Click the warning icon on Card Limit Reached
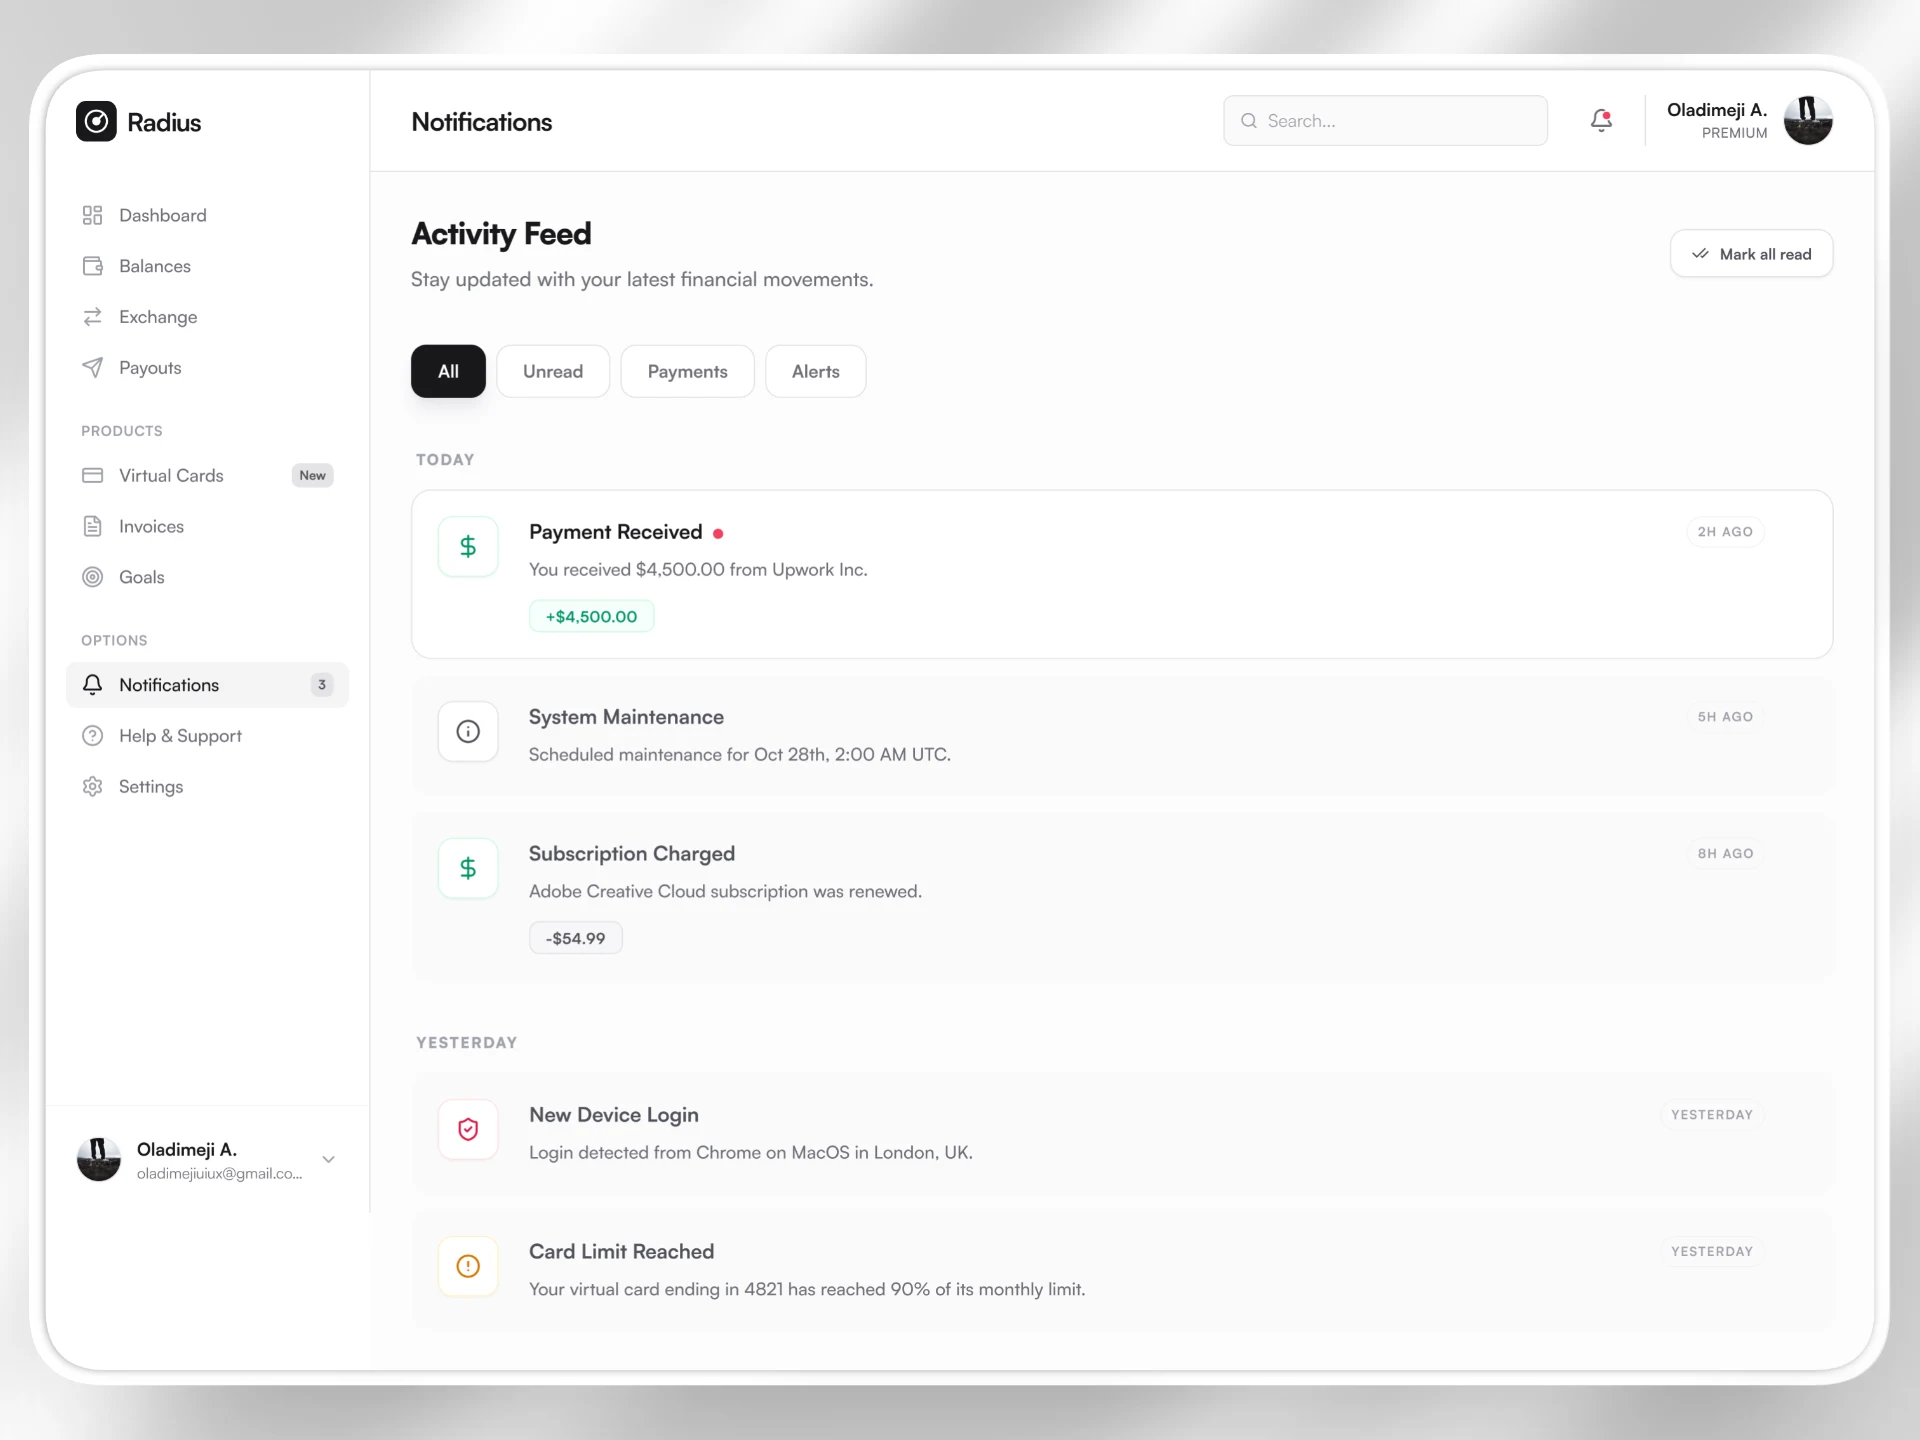Screen dimensions: 1920x1440 pos(468,1267)
